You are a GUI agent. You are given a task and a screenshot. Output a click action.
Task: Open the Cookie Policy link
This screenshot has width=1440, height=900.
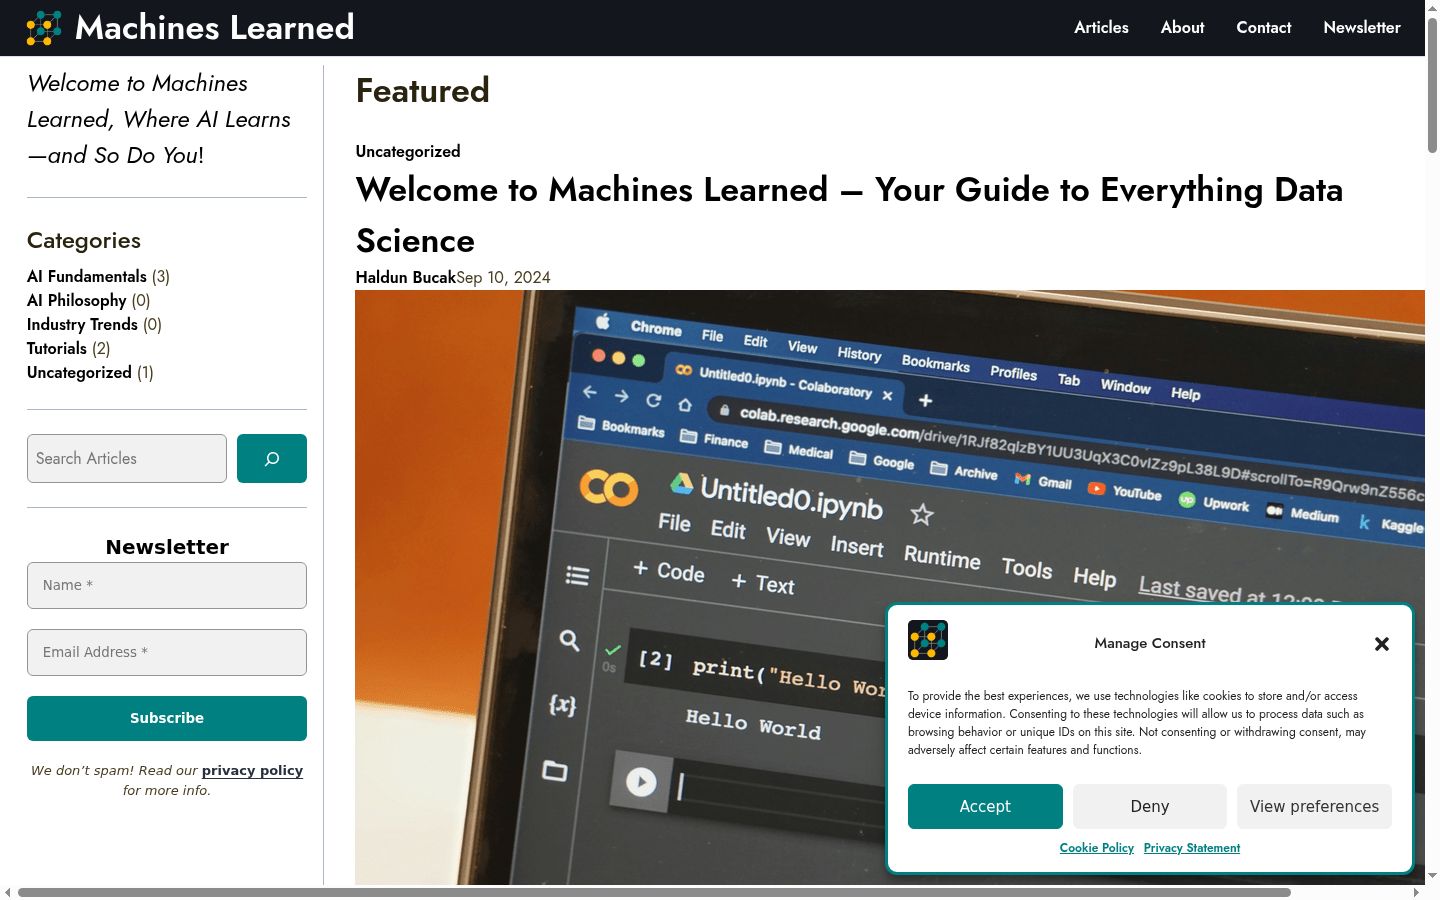point(1097,848)
